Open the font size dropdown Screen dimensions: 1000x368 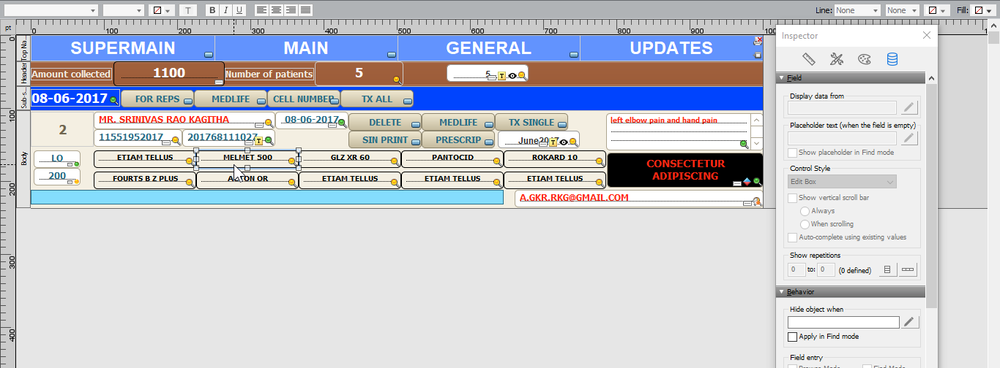123,10
